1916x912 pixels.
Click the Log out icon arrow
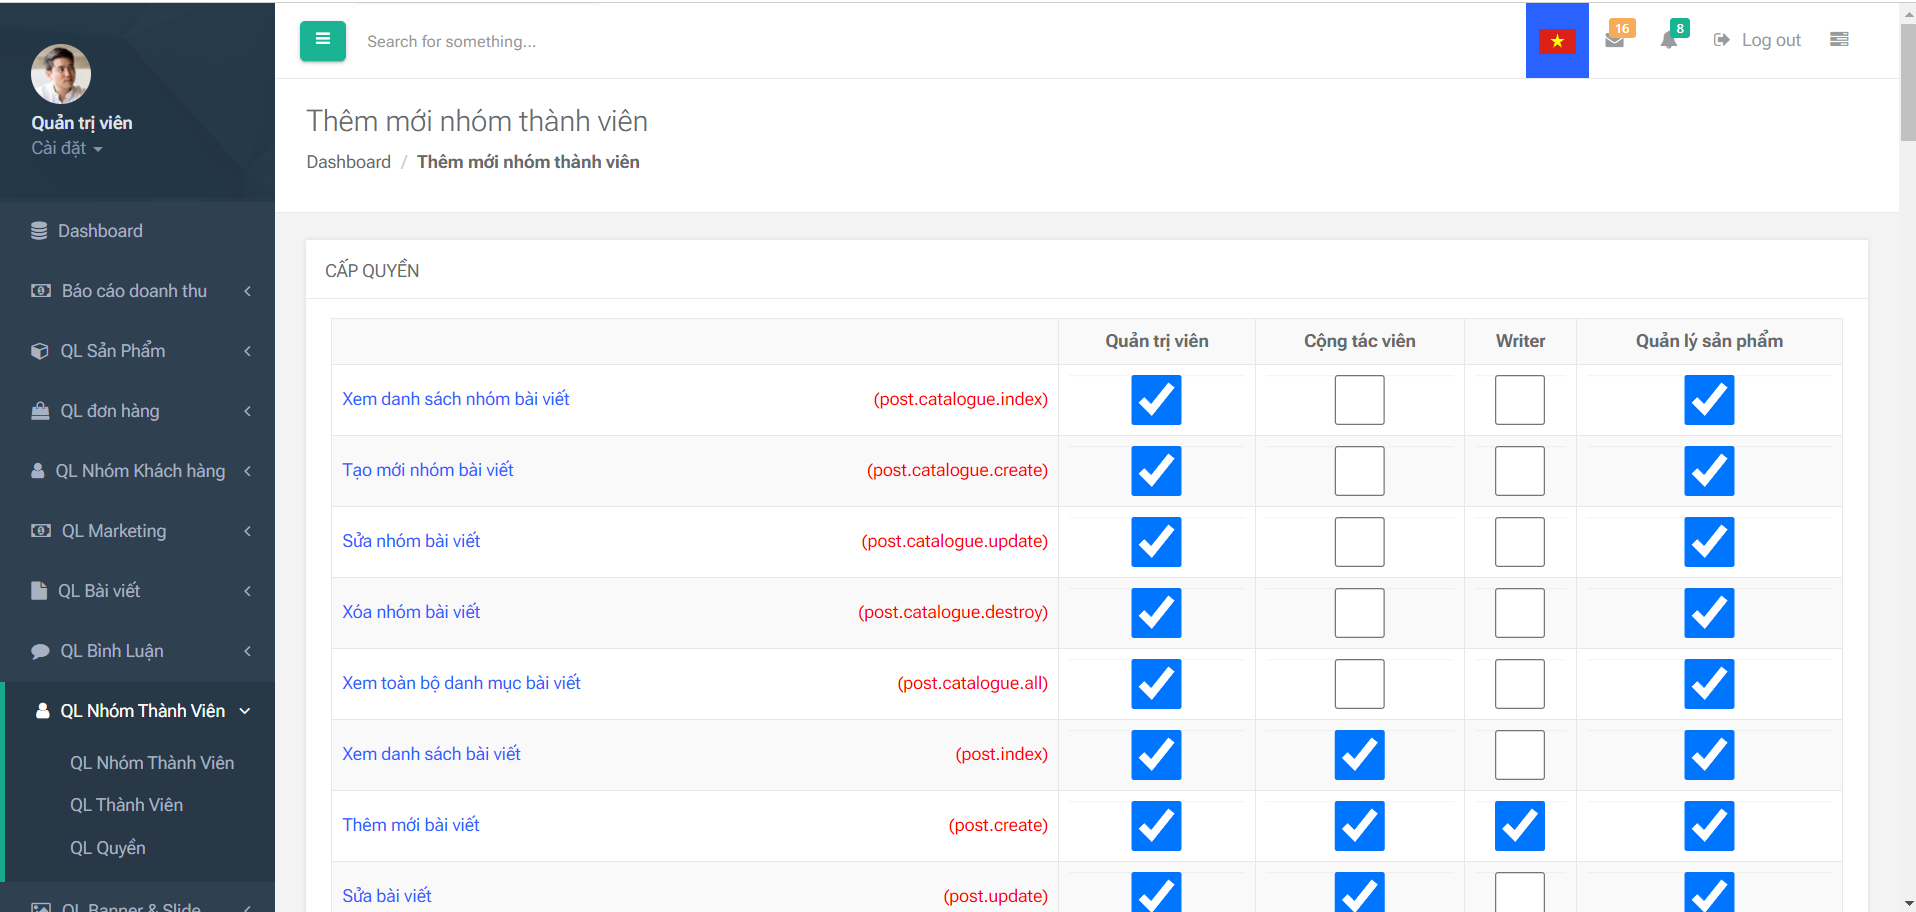tap(1721, 40)
